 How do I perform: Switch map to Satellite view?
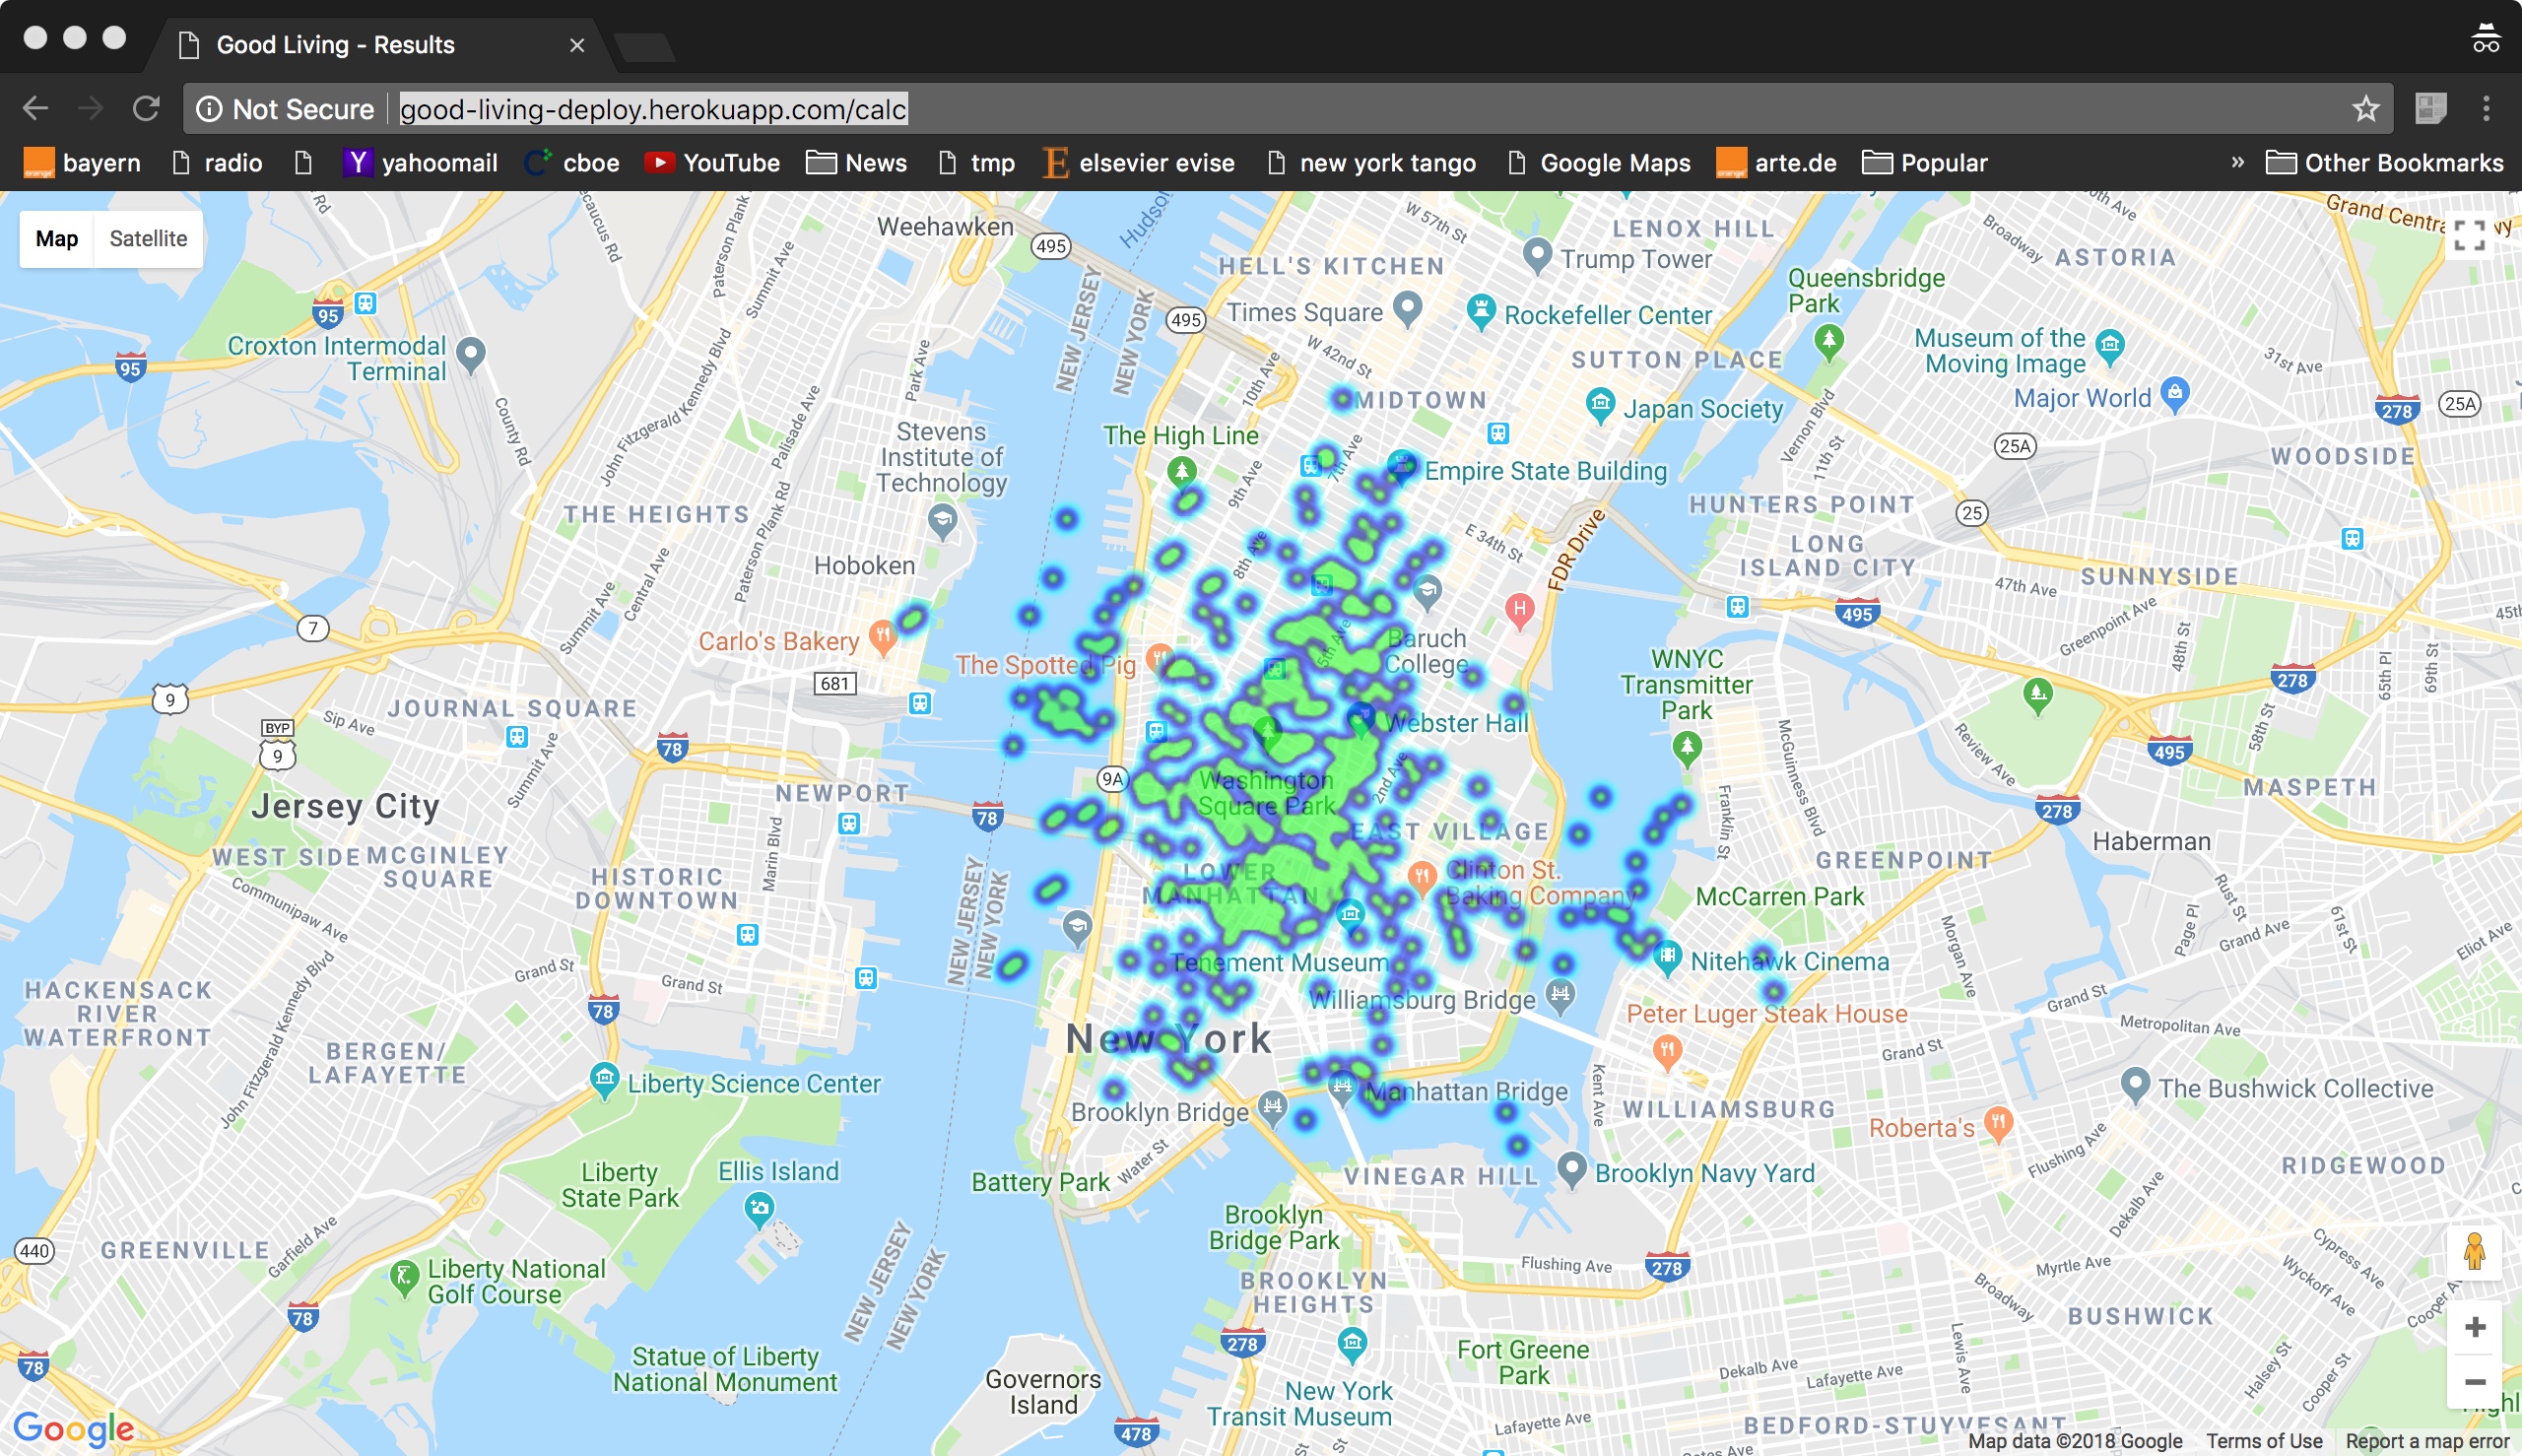point(148,238)
